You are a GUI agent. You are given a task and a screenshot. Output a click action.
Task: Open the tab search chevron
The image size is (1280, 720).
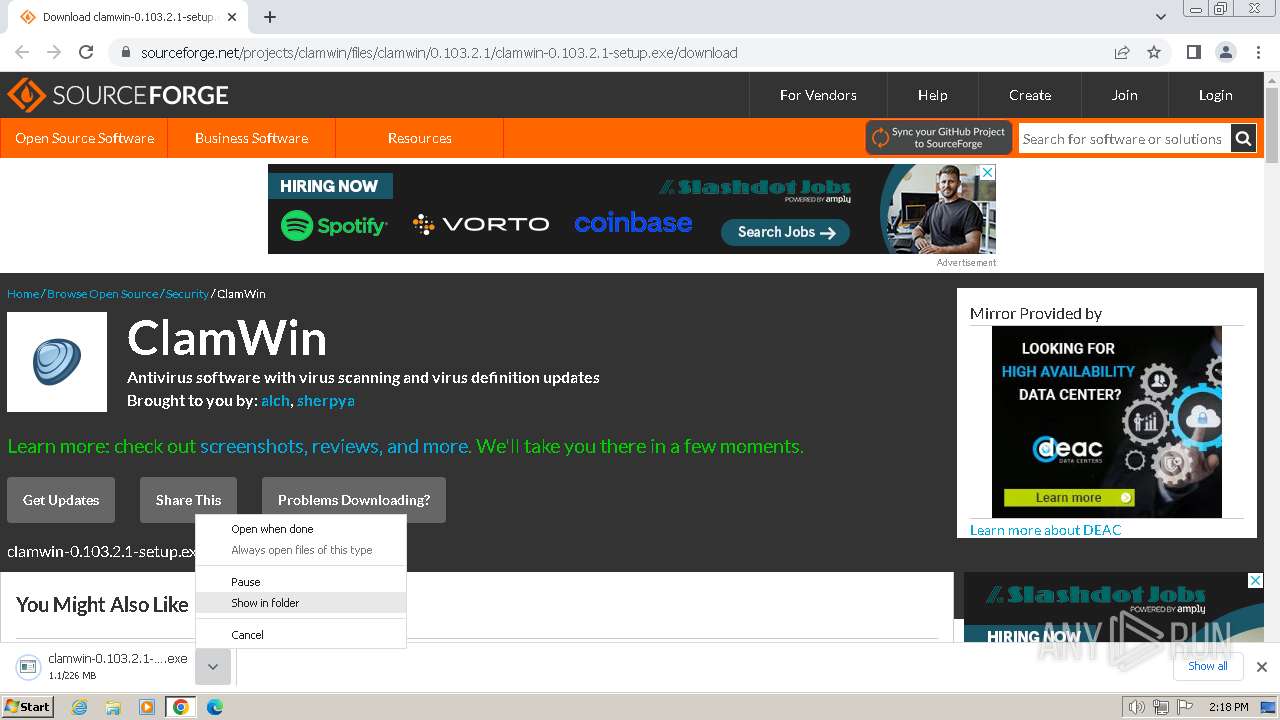click(x=1160, y=17)
